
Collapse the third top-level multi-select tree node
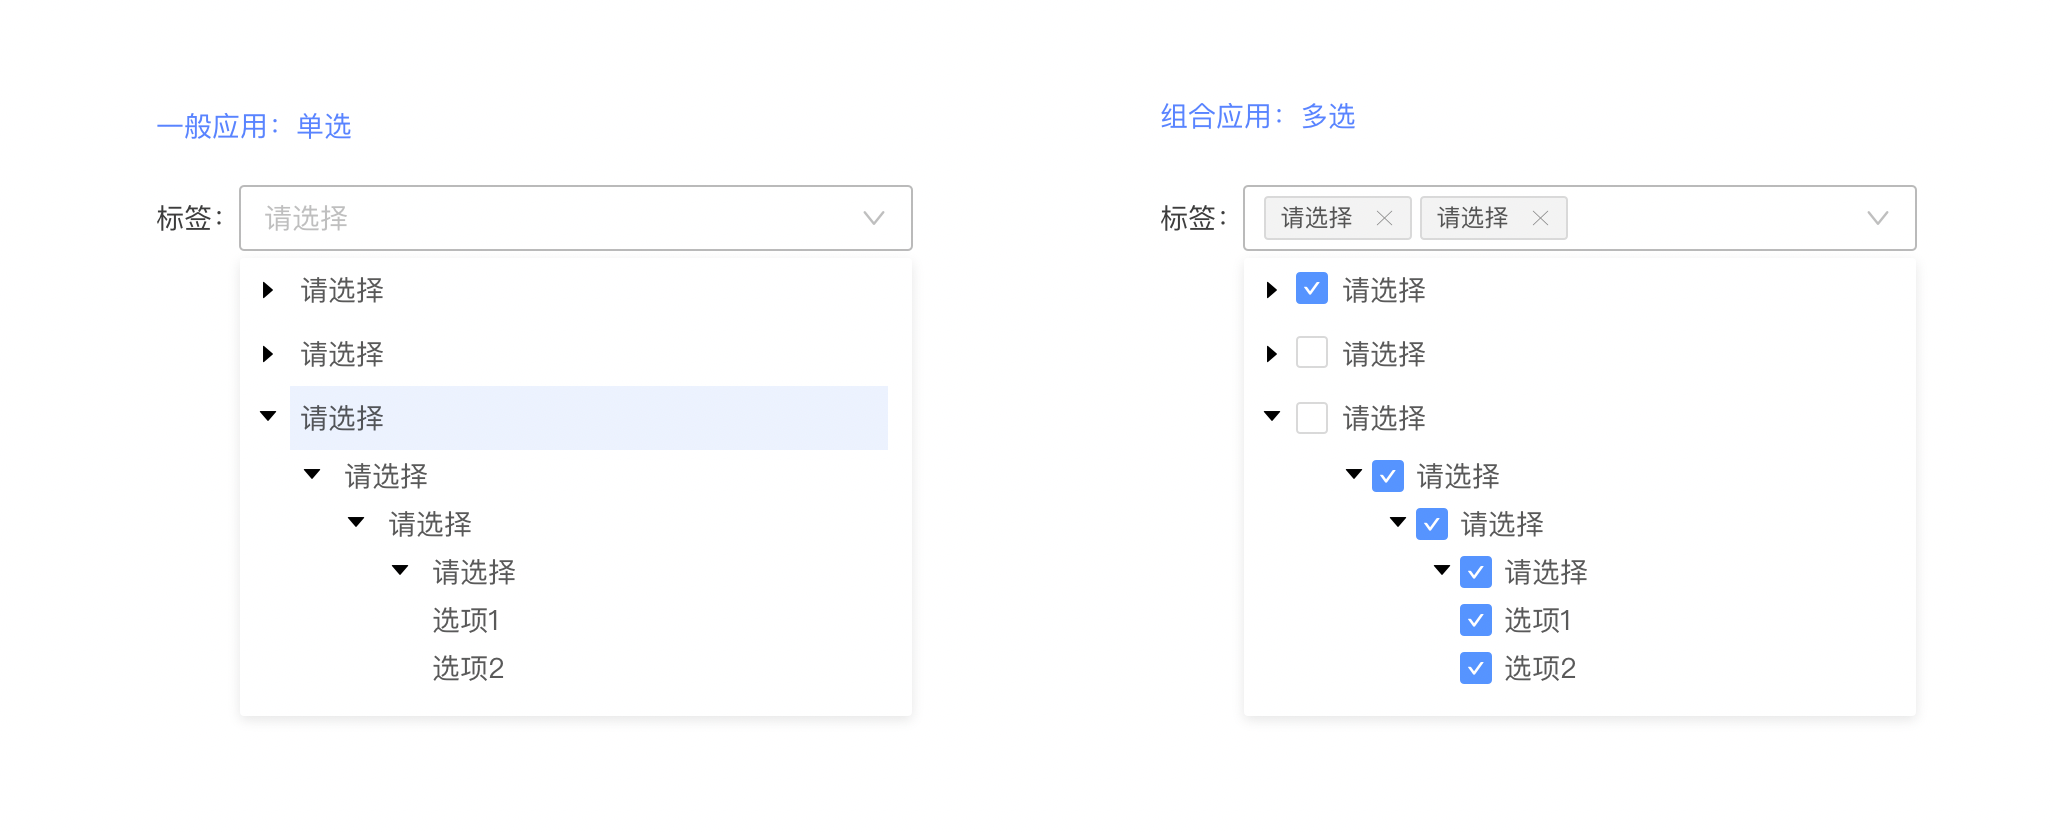coord(1272,416)
